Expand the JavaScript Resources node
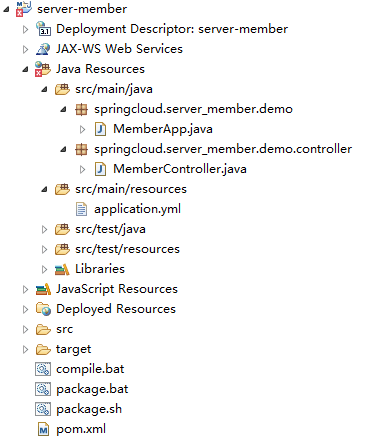The height and width of the screenshot is (441, 383). coord(25,289)
